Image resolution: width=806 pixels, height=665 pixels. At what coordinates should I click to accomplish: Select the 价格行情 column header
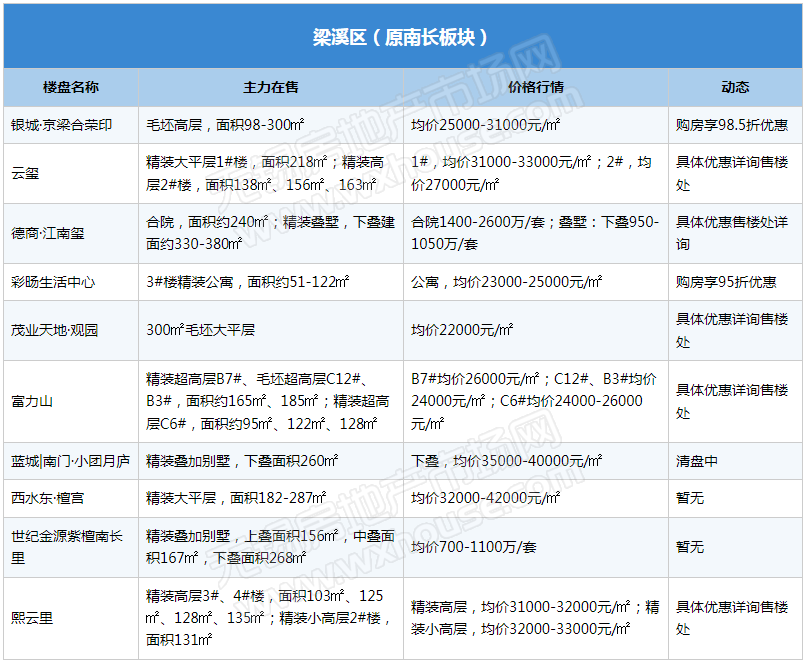click(x=536, y=87)
